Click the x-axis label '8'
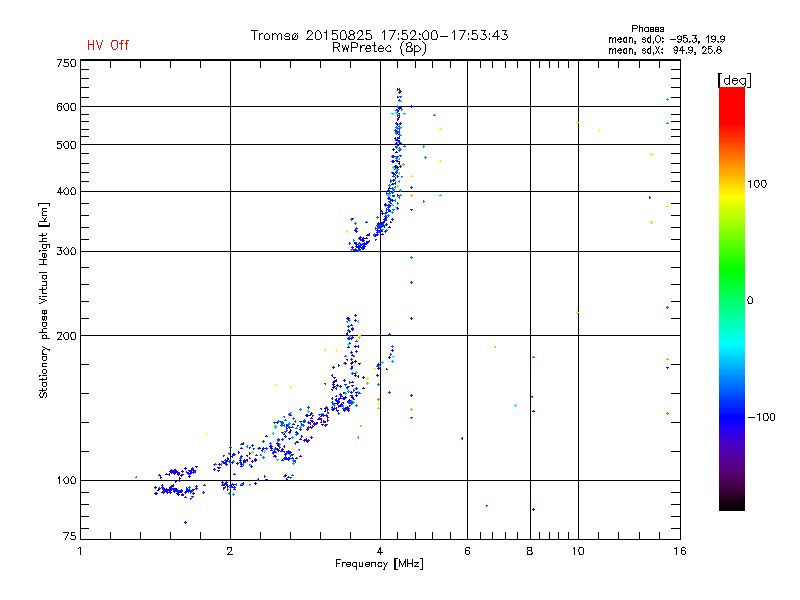800x600 pixels. tap(530, 551)
